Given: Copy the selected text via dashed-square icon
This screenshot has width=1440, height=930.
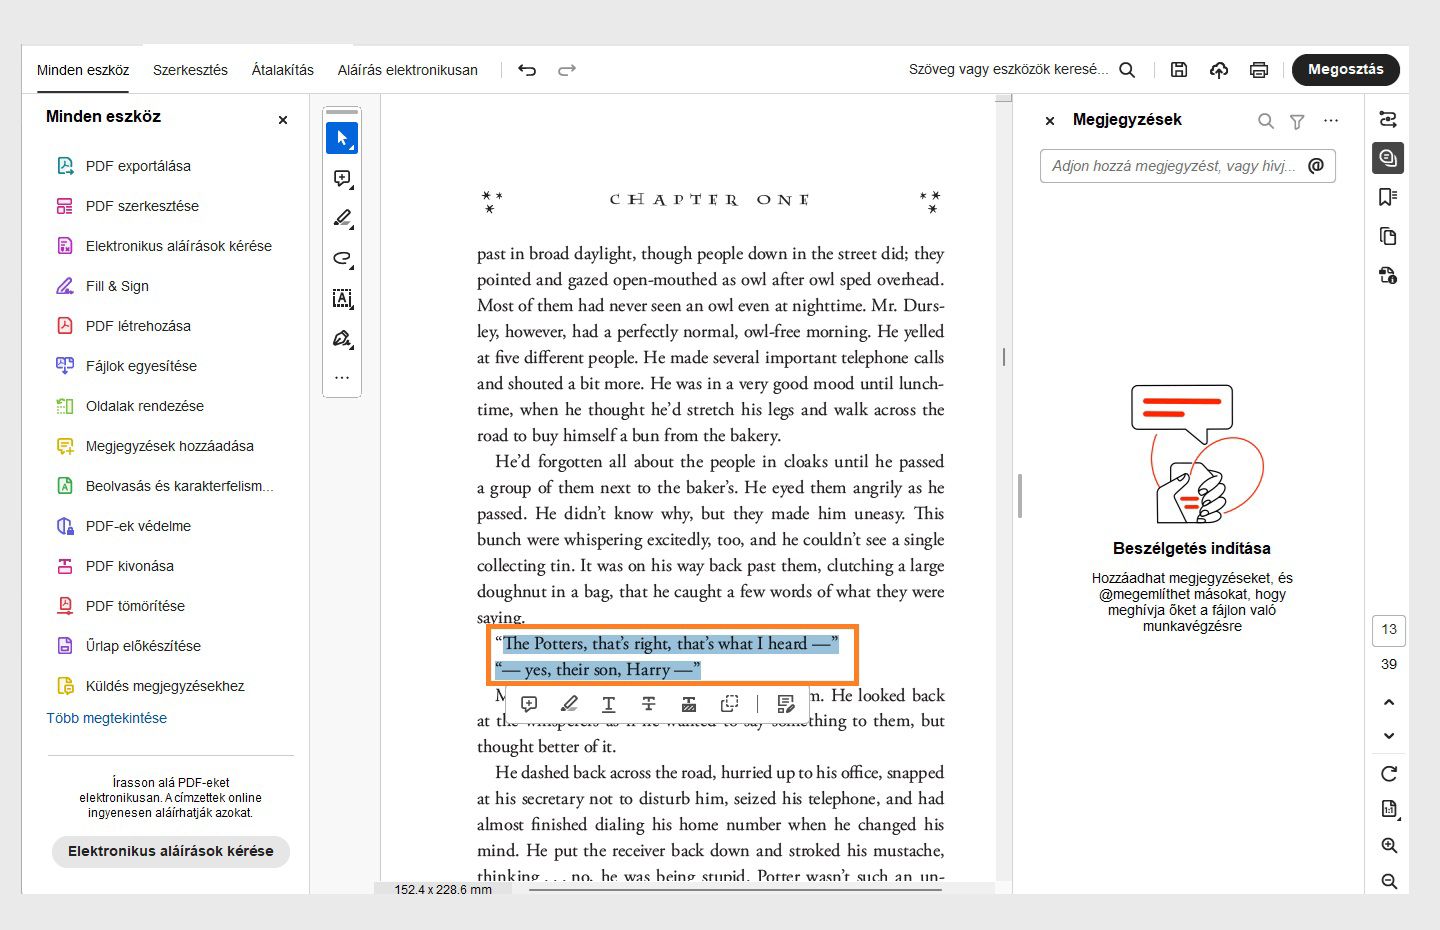Looking at the screenshot, I should coord(729,704).
